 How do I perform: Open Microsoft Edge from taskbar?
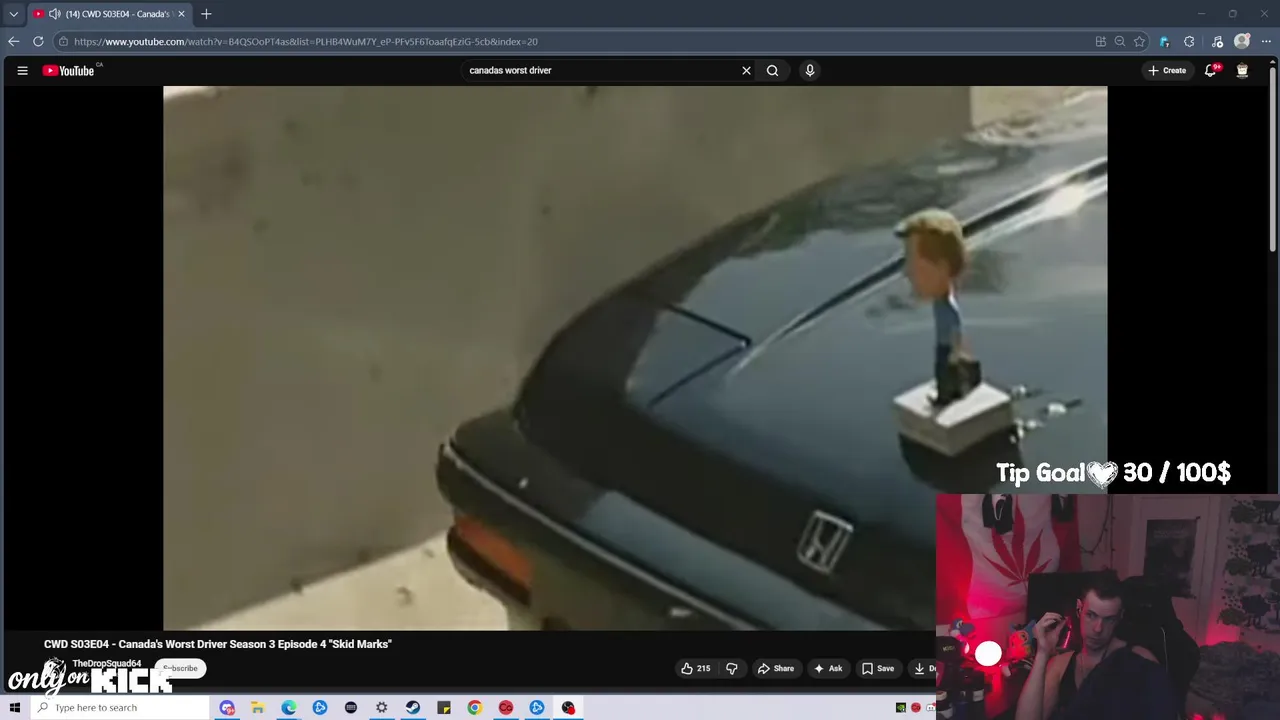point(288,707)
